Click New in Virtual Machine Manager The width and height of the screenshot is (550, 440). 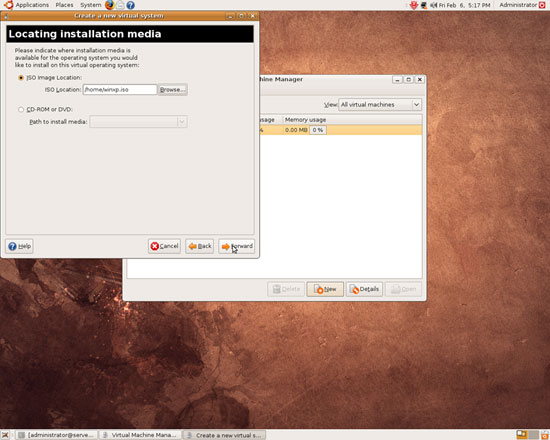coord(325,289)
